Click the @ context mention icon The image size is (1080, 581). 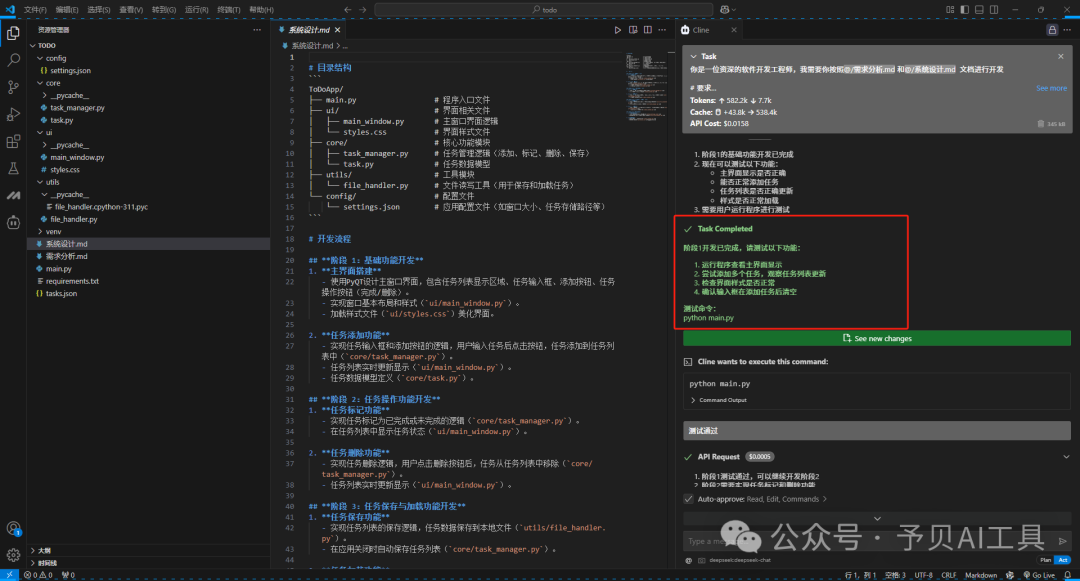coord(688,560)
